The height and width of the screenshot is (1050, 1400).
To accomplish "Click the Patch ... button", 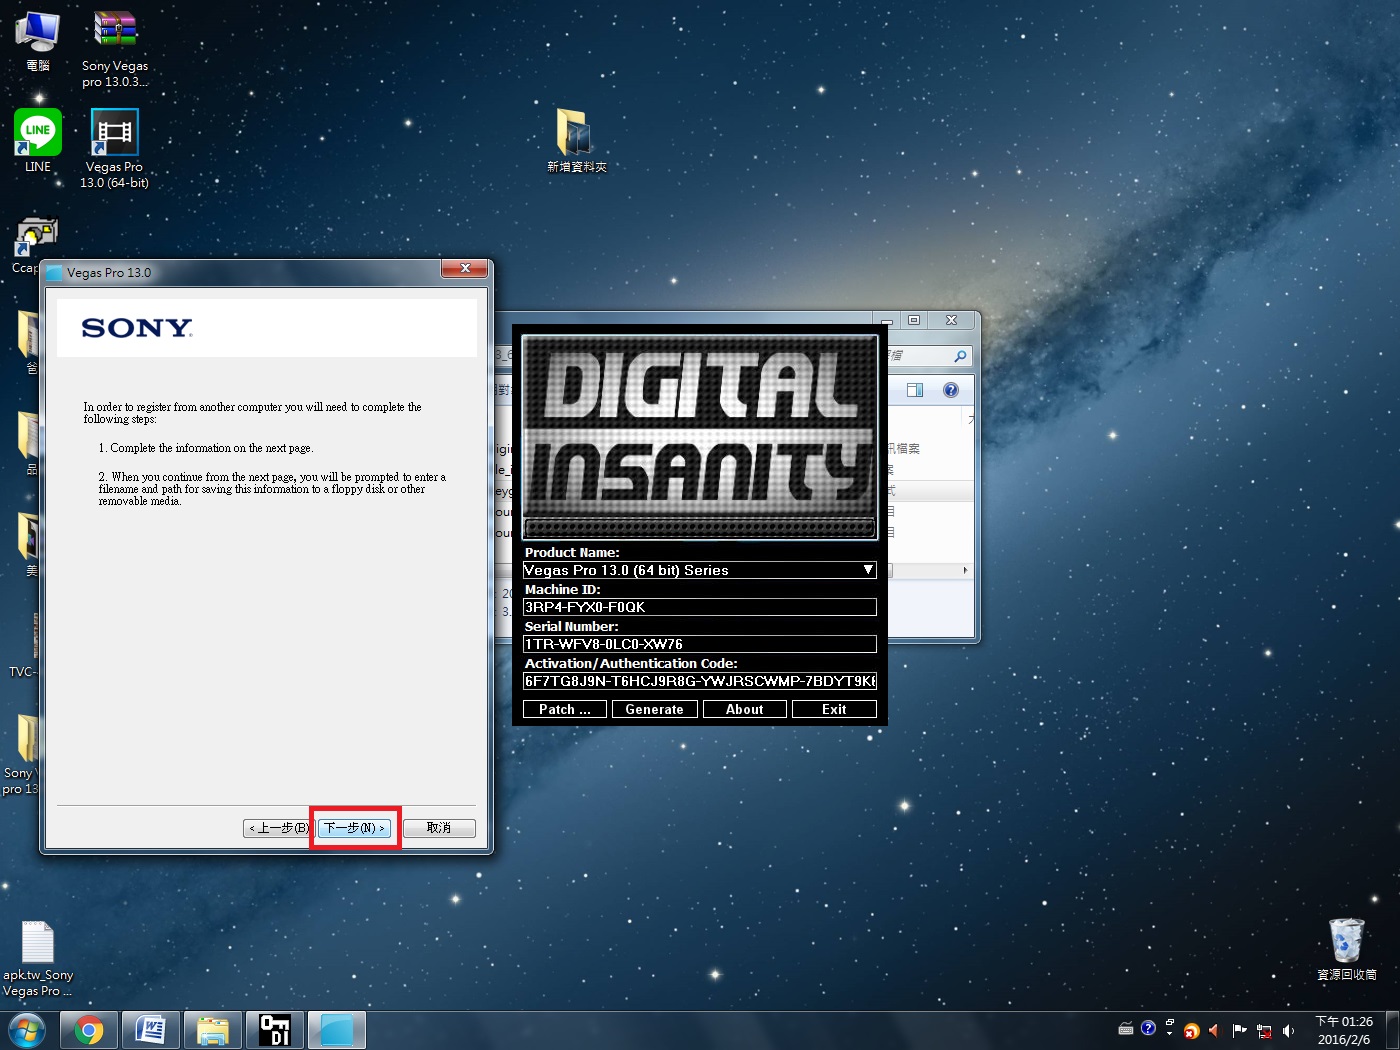I will [x=565, y=709].
